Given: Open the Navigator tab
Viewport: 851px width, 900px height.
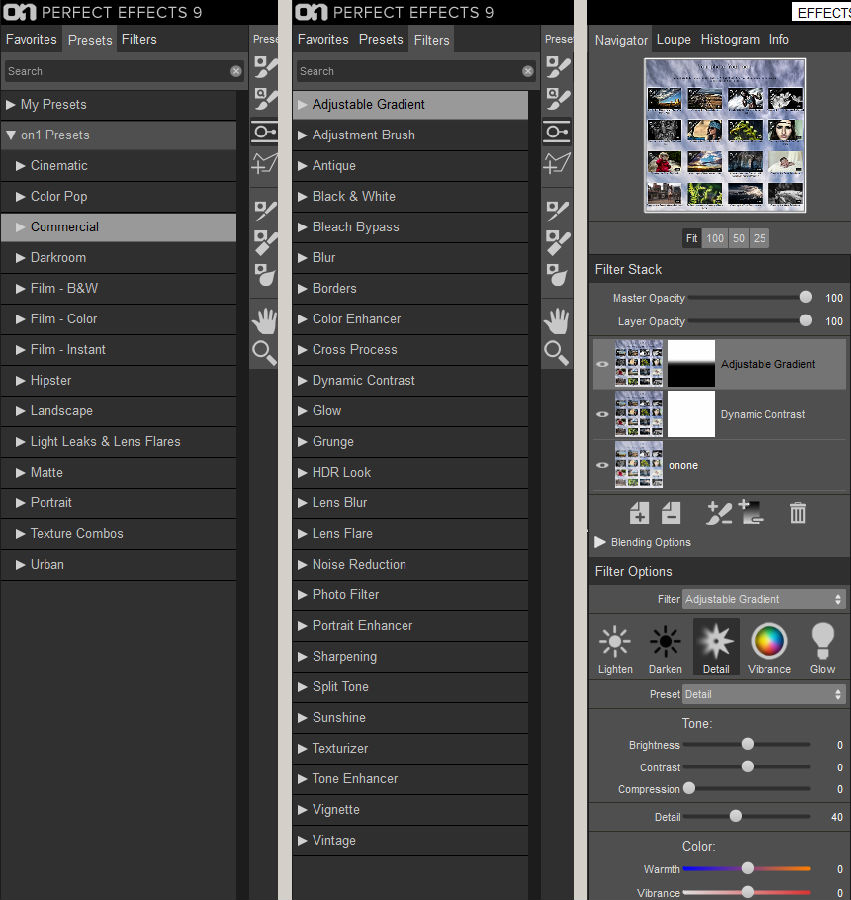Looking at the screenshot, I should click(x=621, y=40).
